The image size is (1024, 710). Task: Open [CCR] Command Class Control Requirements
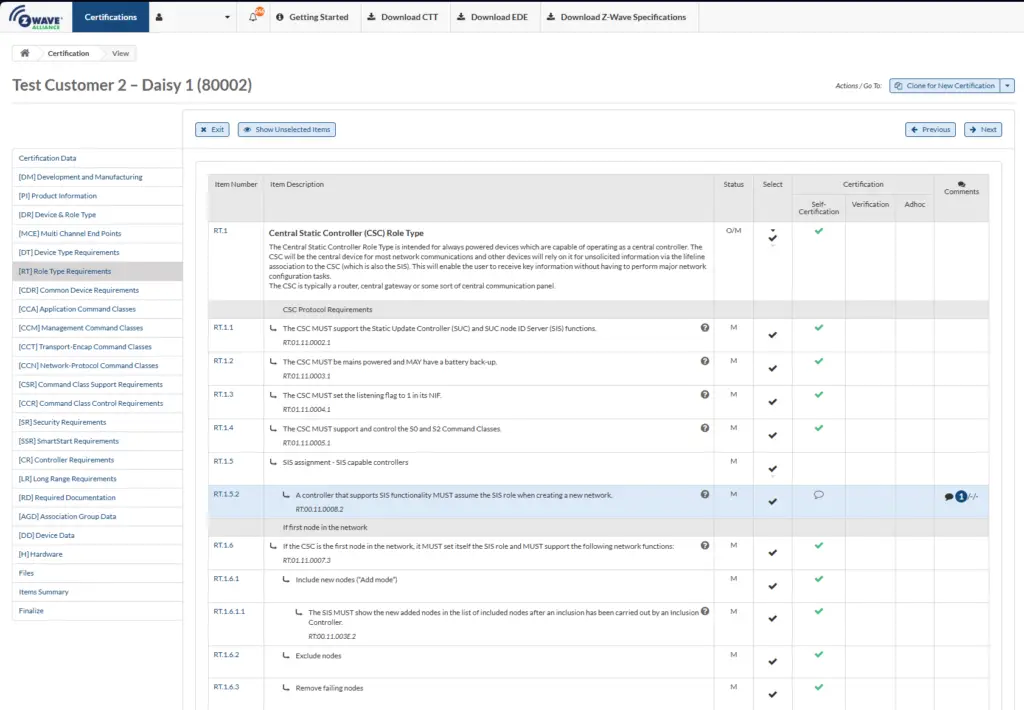pos(97,404)
